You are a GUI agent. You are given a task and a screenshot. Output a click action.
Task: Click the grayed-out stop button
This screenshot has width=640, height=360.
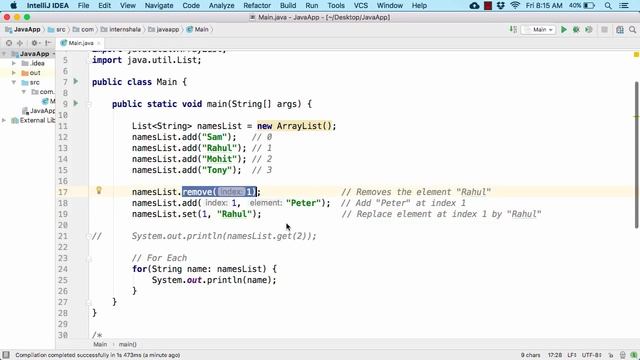604,29
